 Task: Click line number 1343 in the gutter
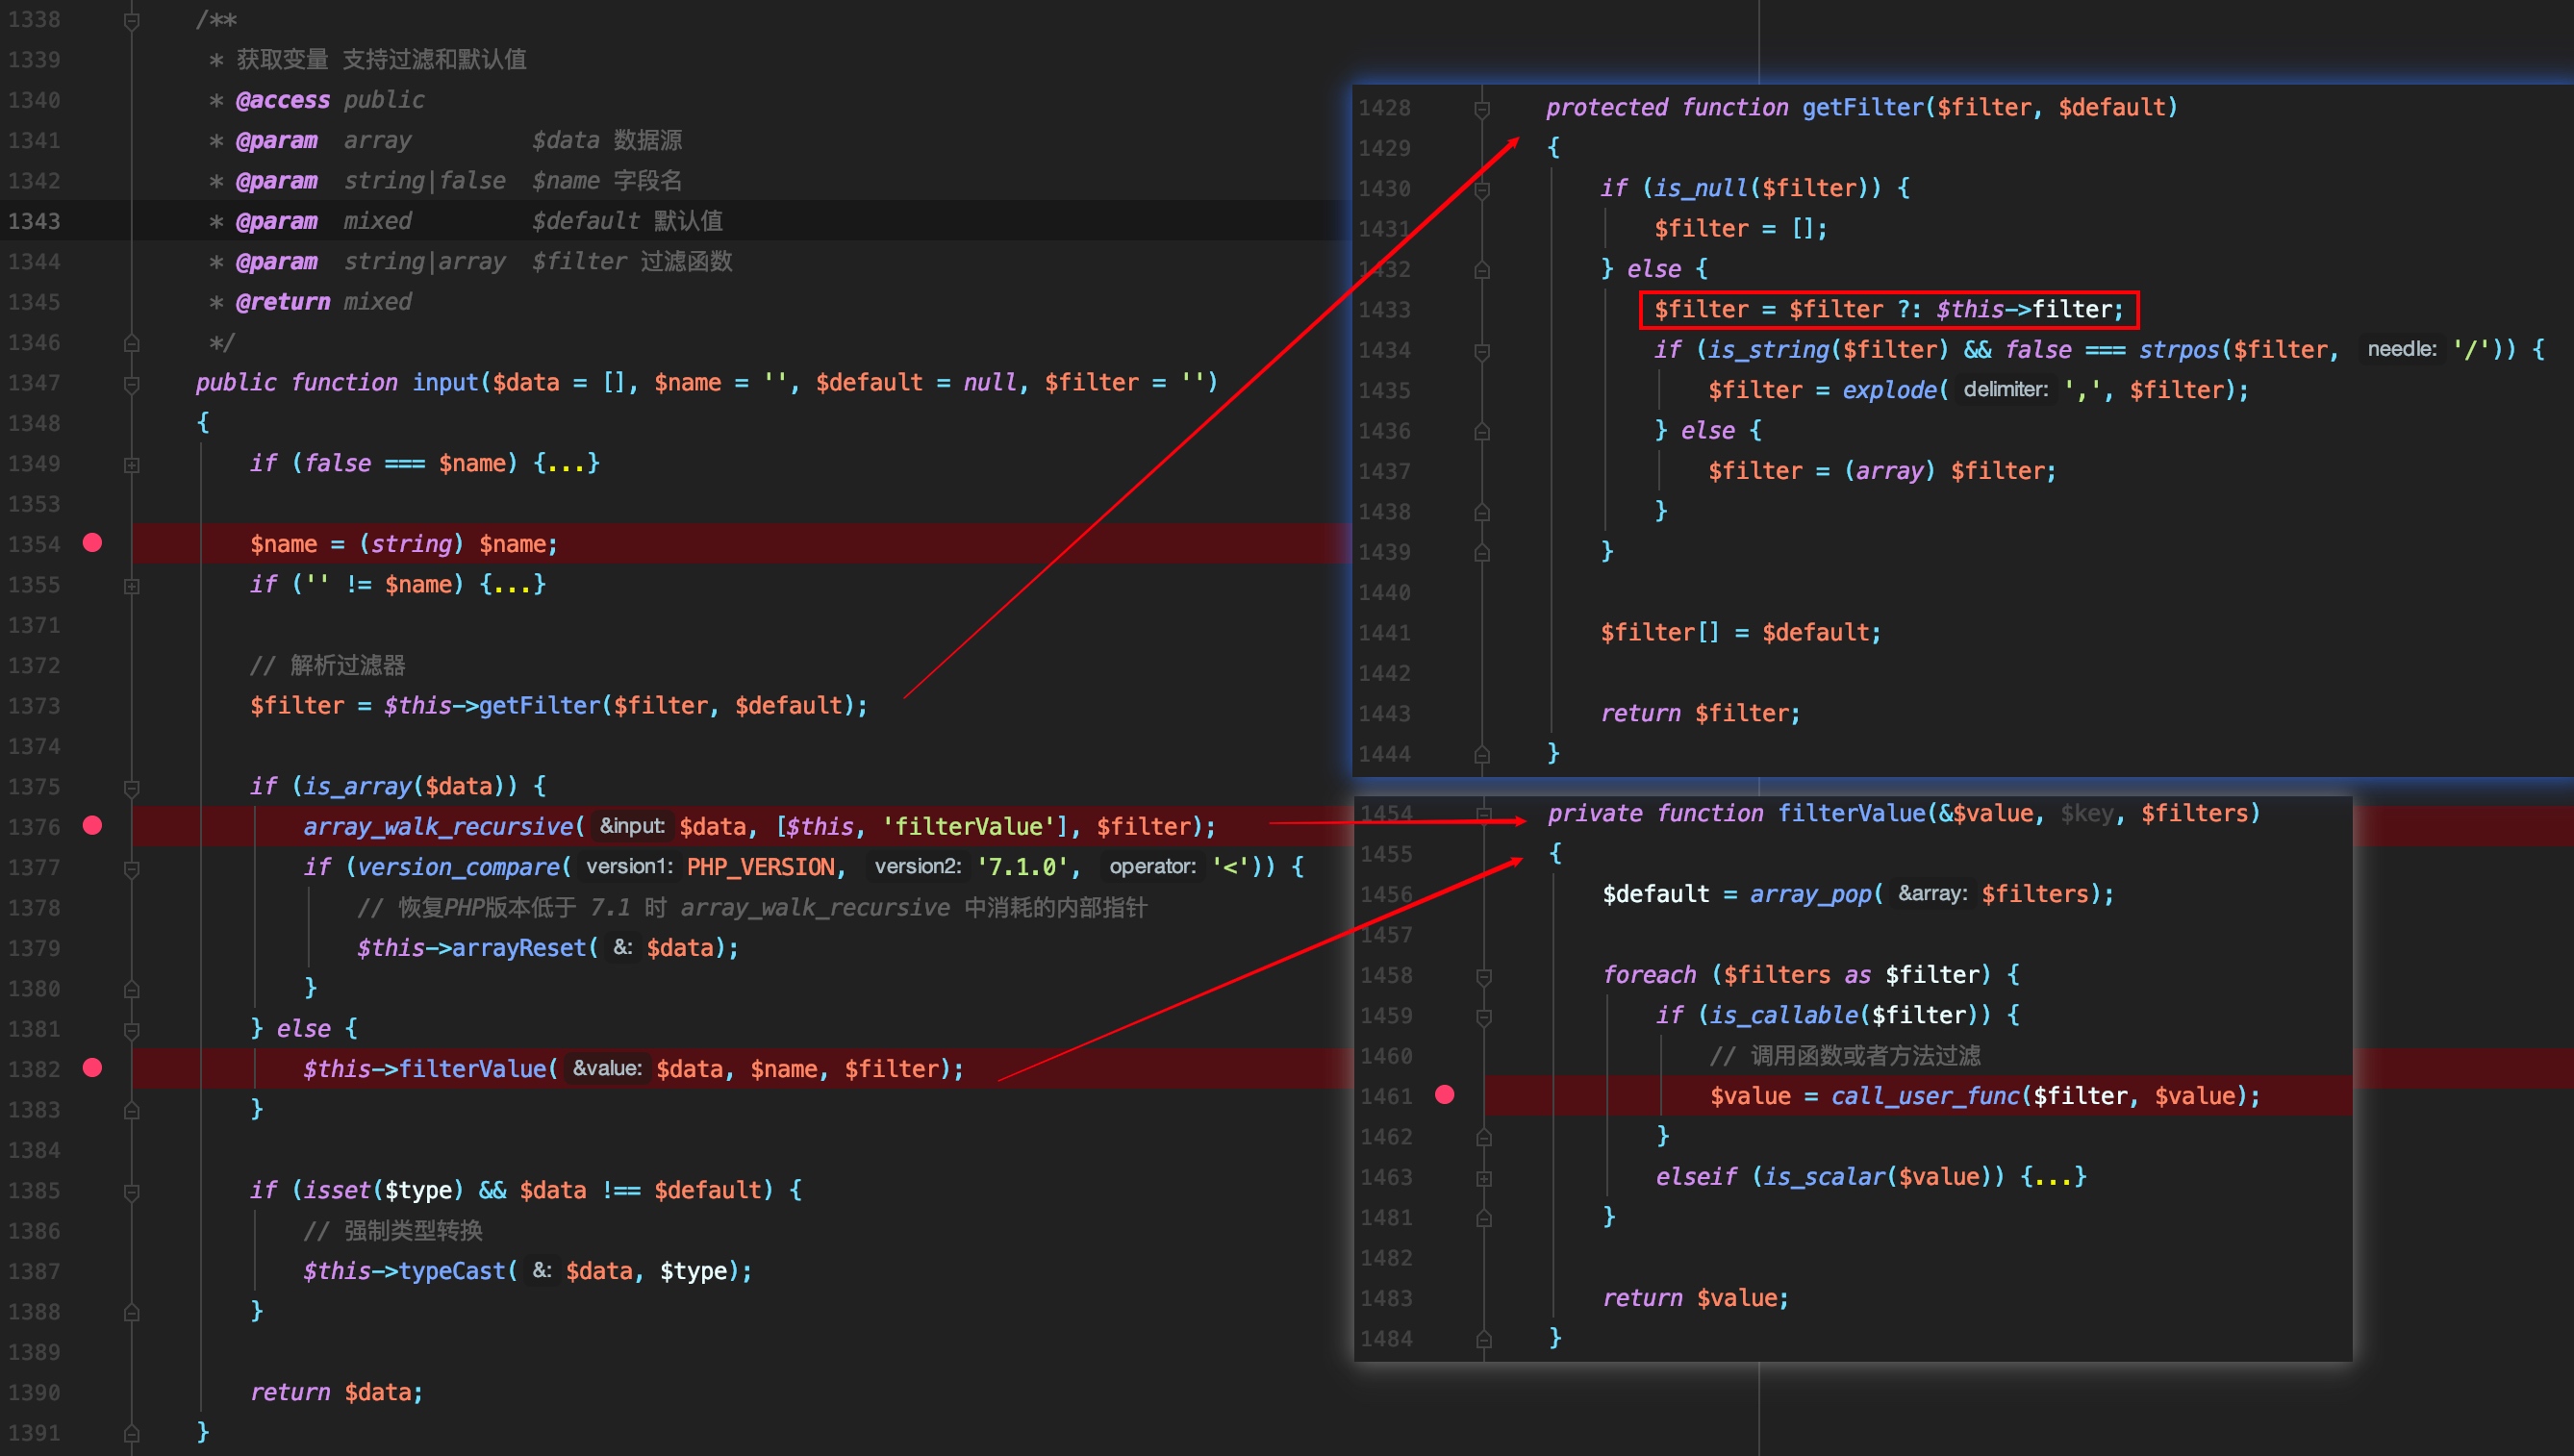click(x=34, y=220)
